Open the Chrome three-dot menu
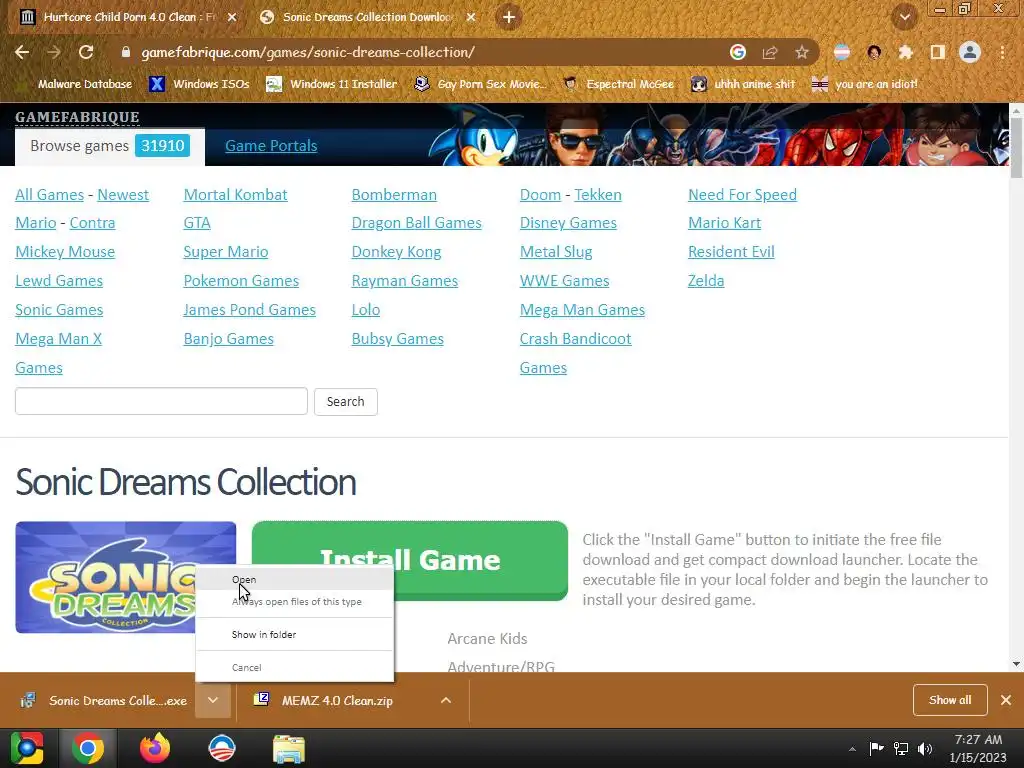 [x=1002, y=52]
